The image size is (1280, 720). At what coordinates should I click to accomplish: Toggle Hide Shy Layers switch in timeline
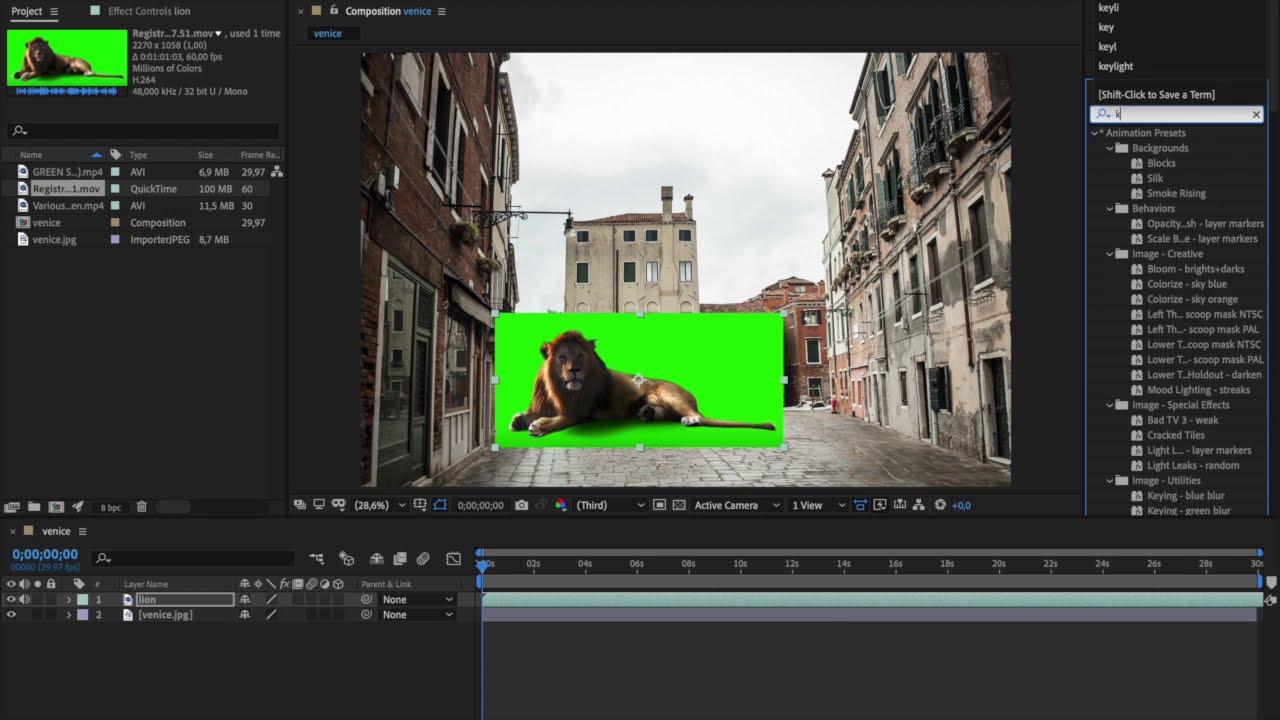point(377,558)
